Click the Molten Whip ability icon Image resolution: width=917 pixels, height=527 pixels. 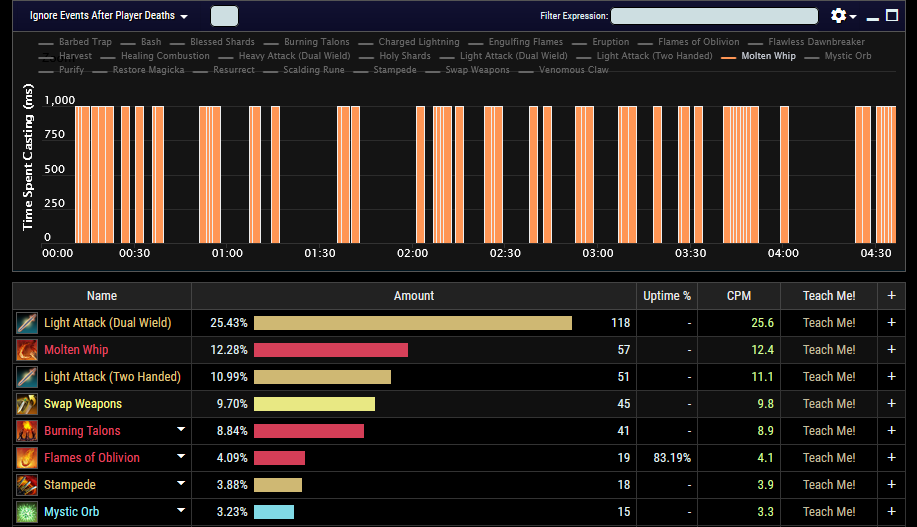27,350
